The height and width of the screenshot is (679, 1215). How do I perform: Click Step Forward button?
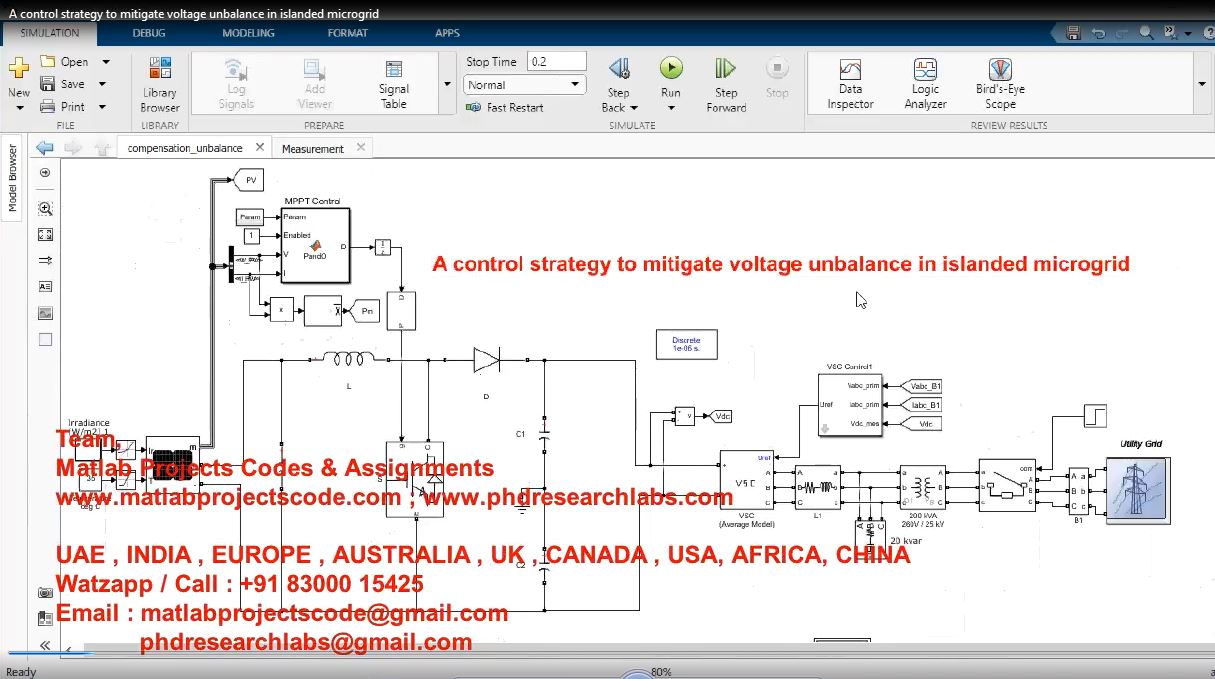pyautogui.click(x=726, y=84)
